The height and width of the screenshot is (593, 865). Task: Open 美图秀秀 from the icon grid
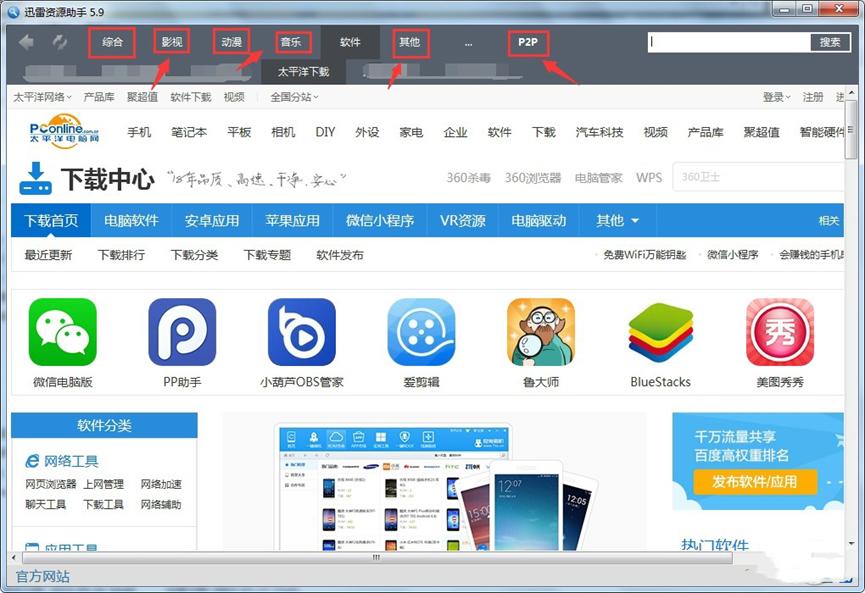point(778,335)
